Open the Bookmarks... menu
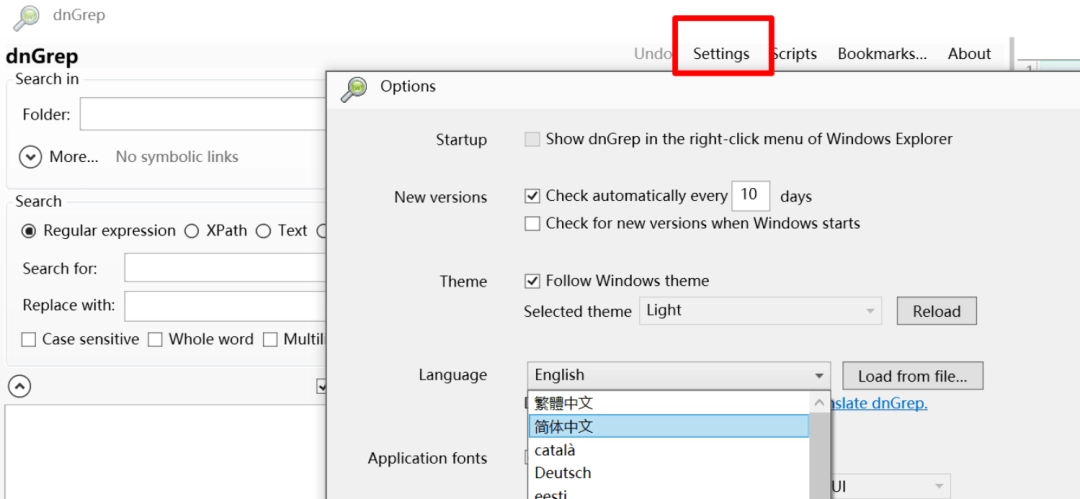The height and width of the screenshot is (499, 1080). [x=882, y=54]
